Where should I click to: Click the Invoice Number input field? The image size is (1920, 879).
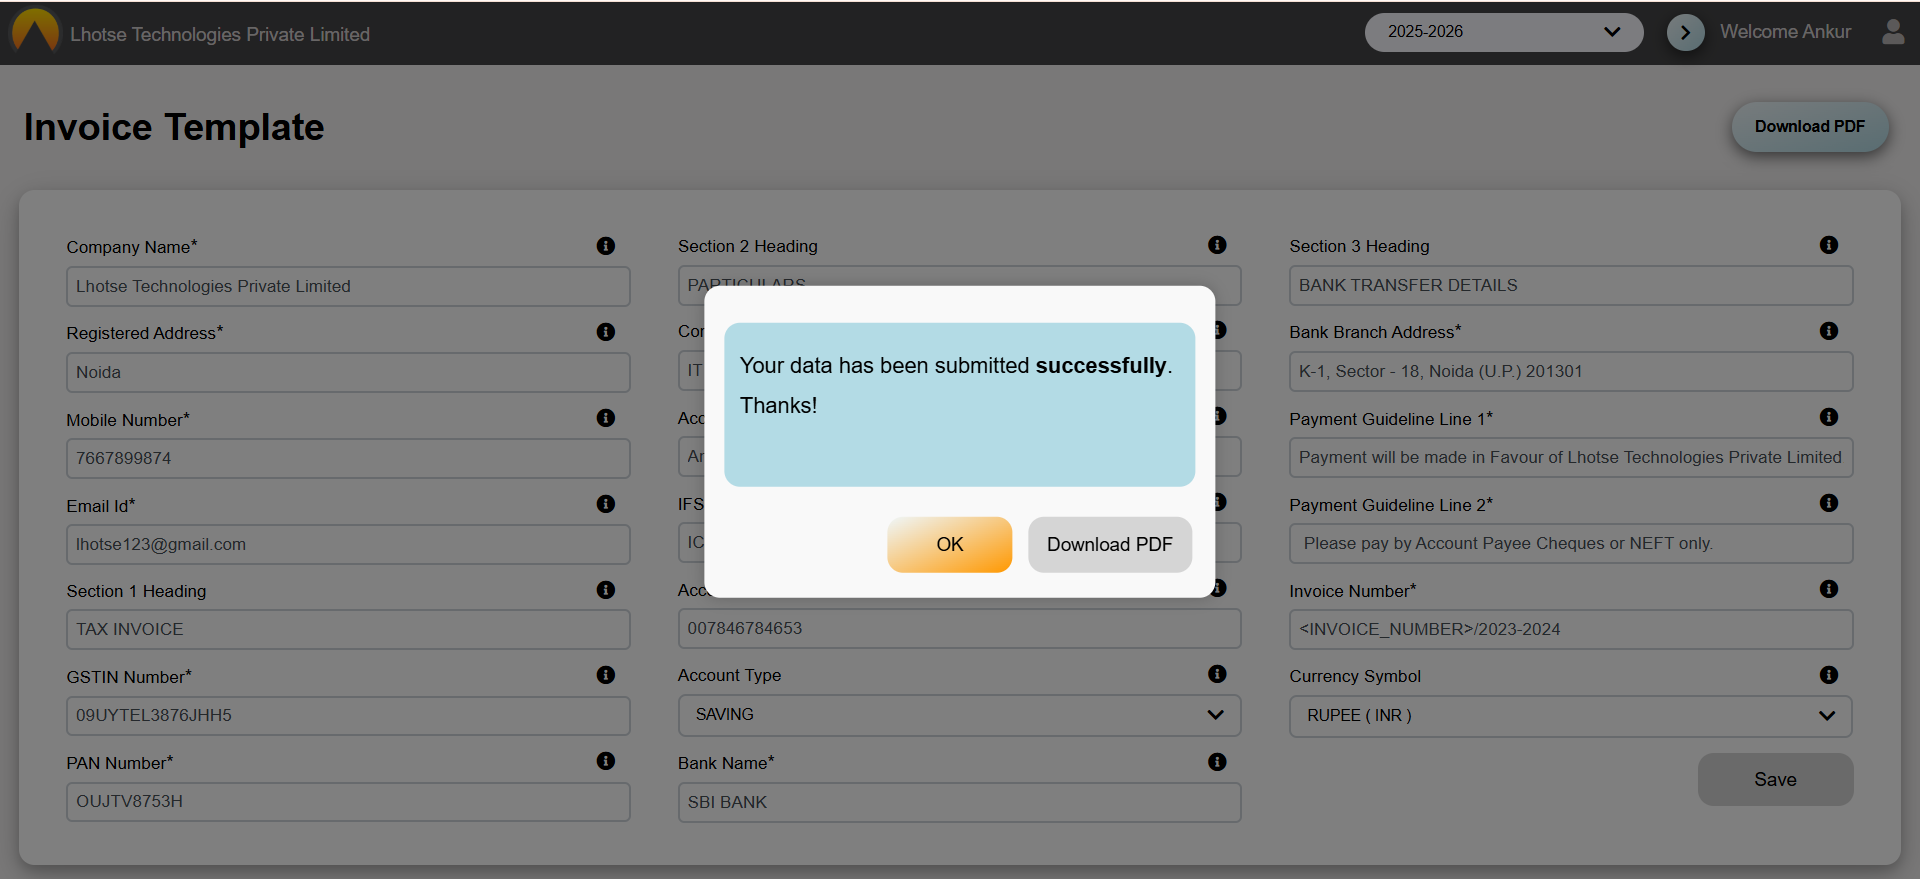click(1571, 629)
